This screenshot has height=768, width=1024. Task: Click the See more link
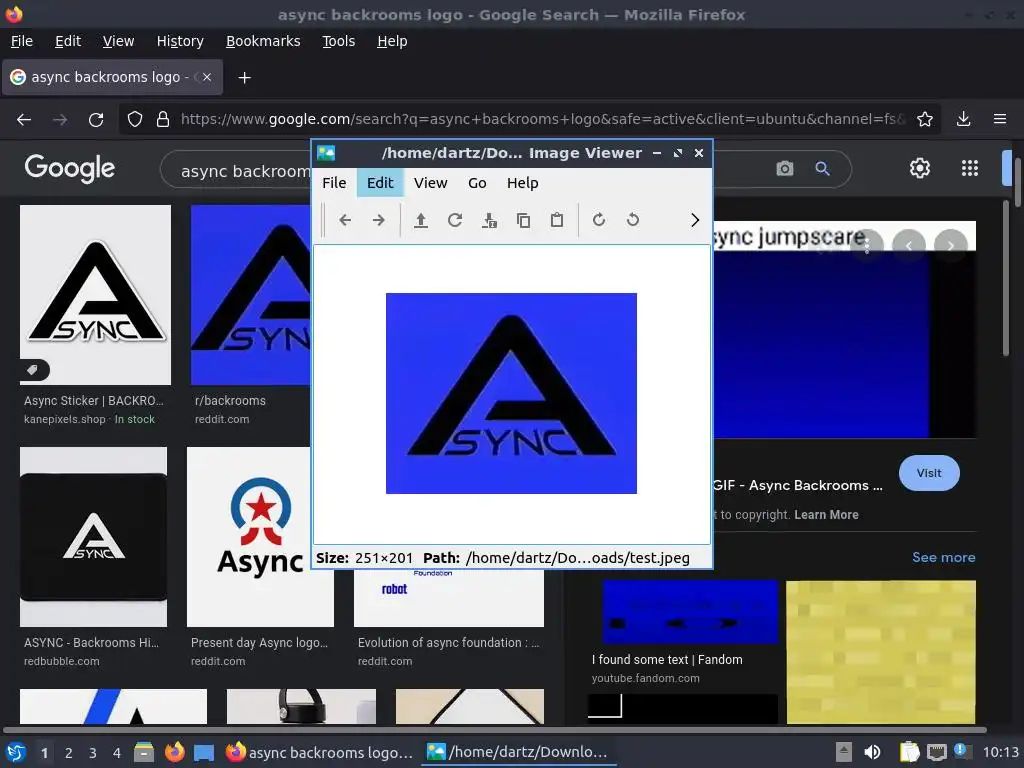[x=944, y=557]
